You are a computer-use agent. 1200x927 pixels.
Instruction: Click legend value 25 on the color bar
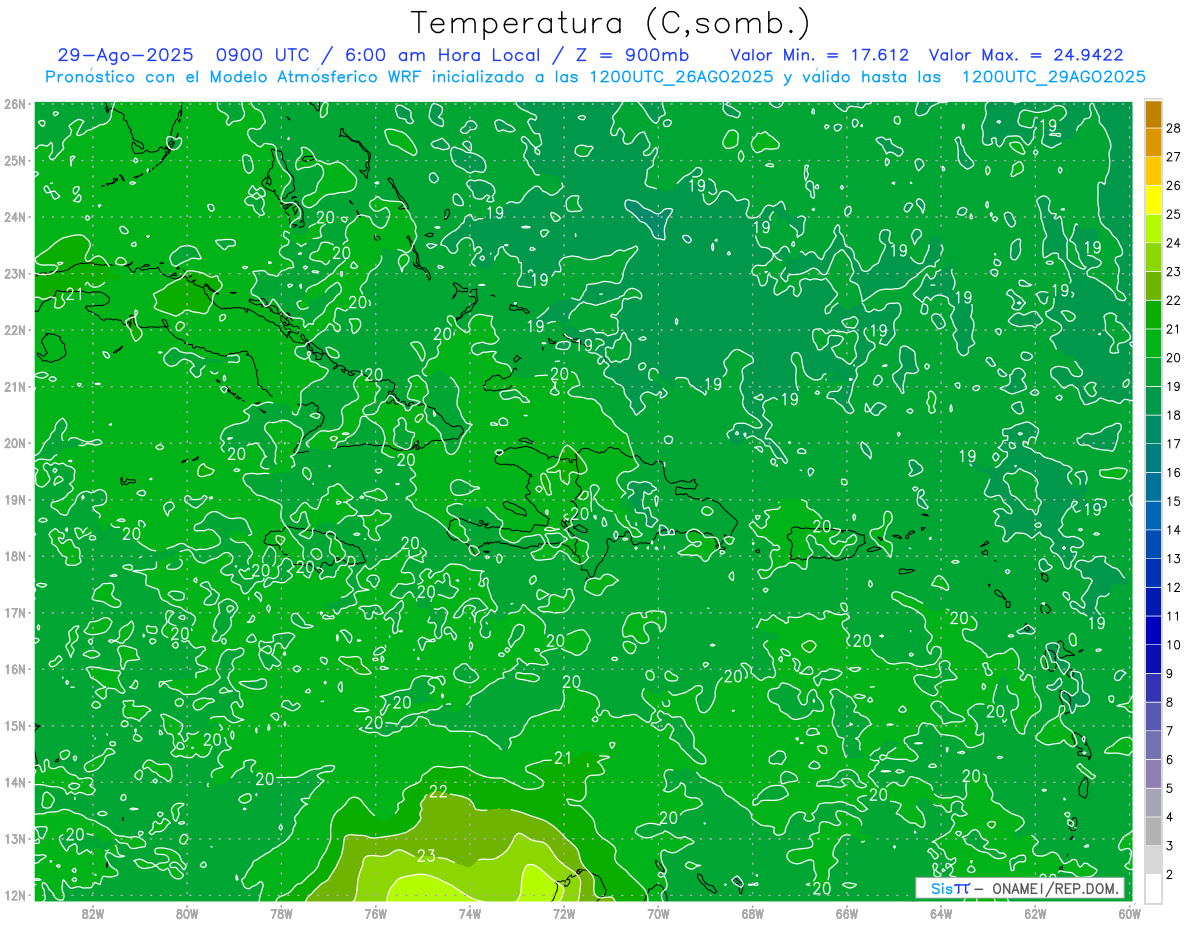click(x=1174, y=213)
